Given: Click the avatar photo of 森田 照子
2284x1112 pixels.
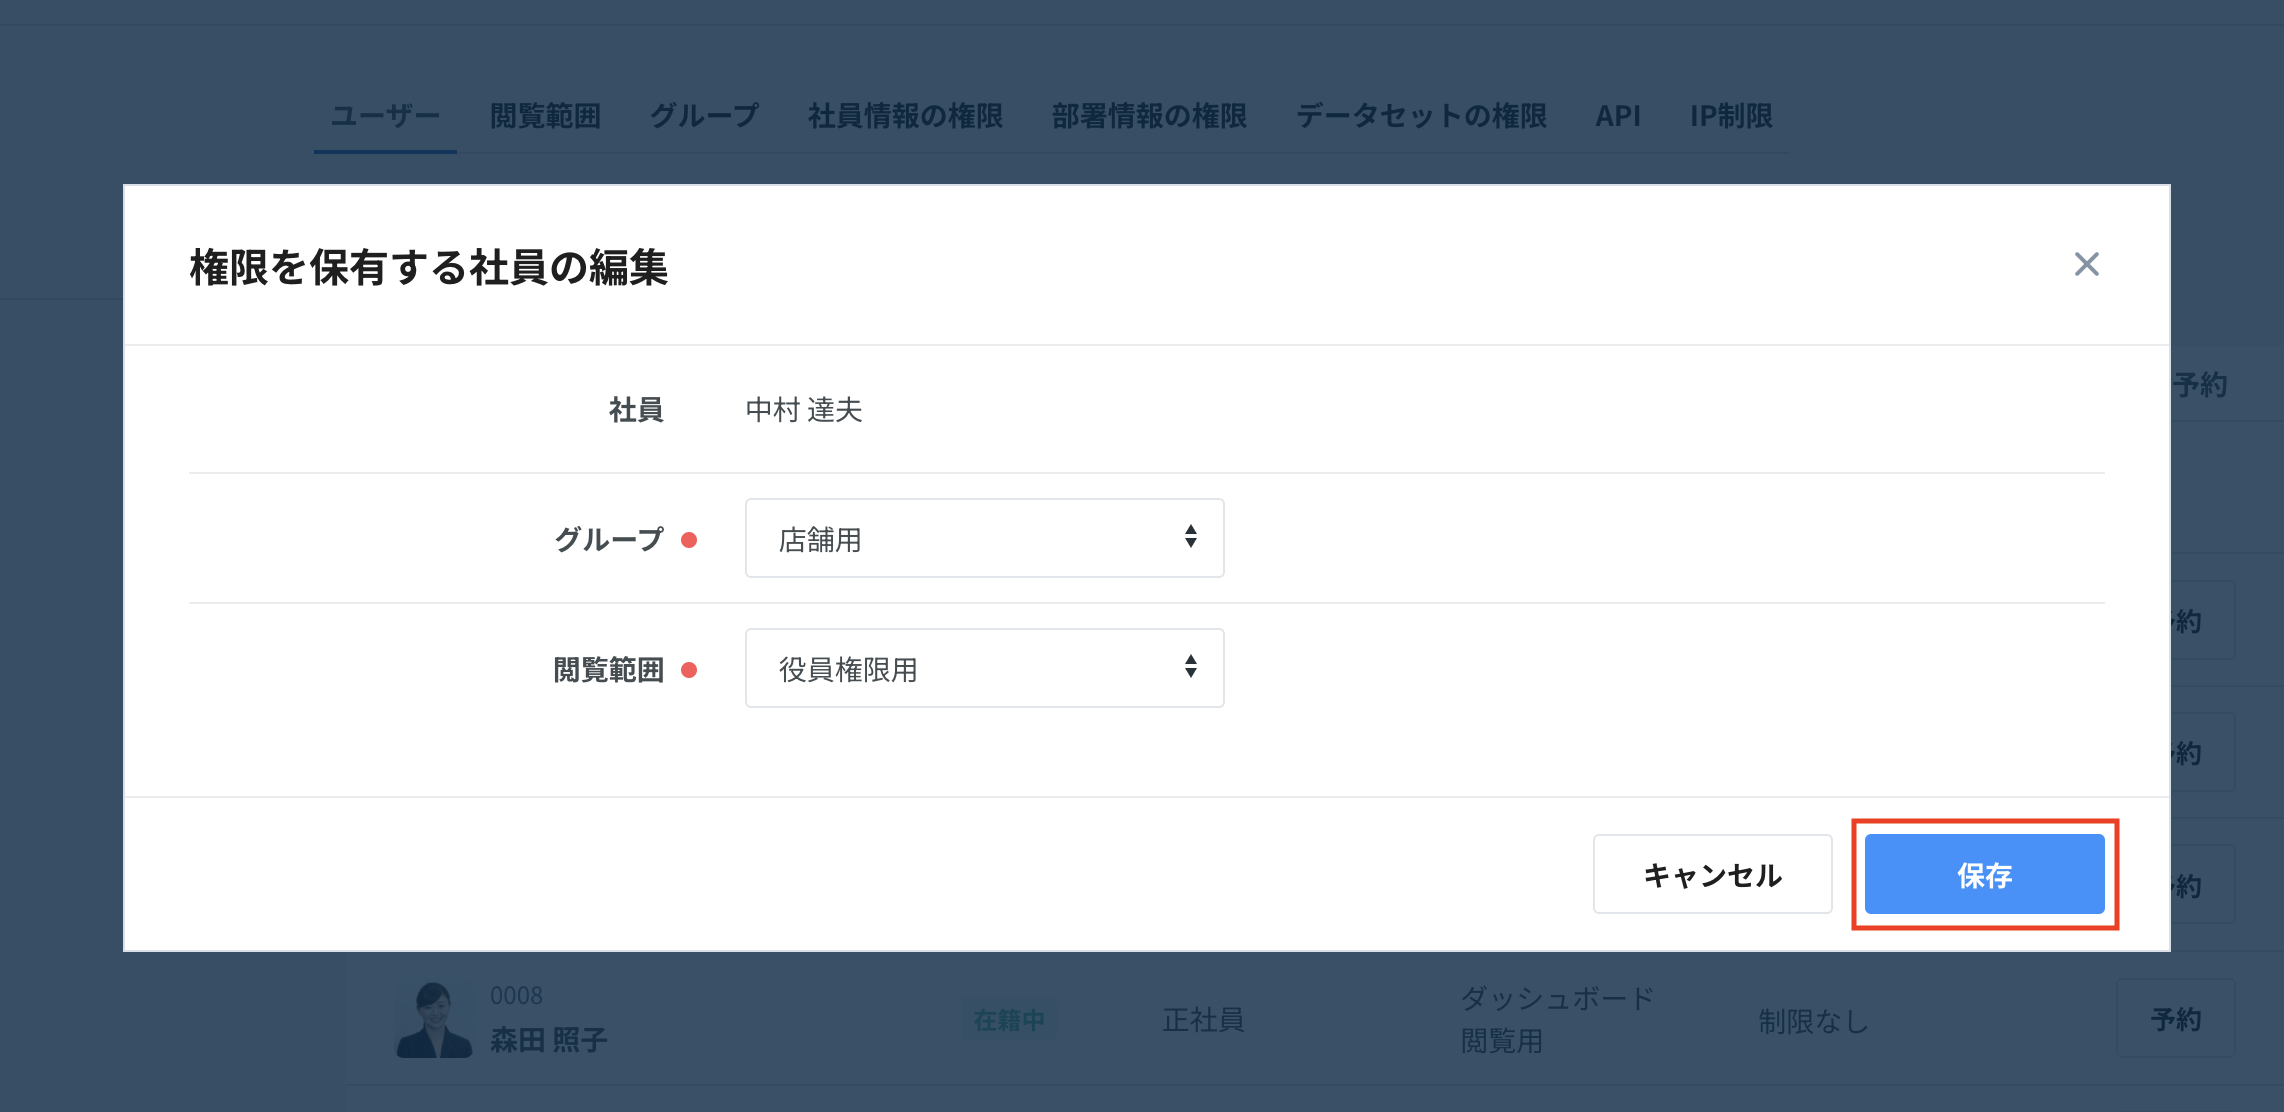Looking at the screenshot, I should (433, 1018).
